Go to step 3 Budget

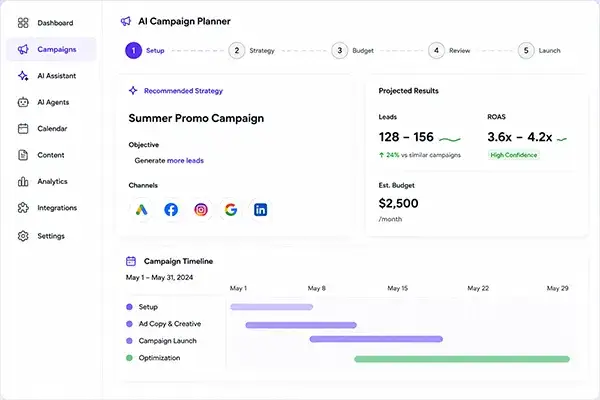click(339, 51)
